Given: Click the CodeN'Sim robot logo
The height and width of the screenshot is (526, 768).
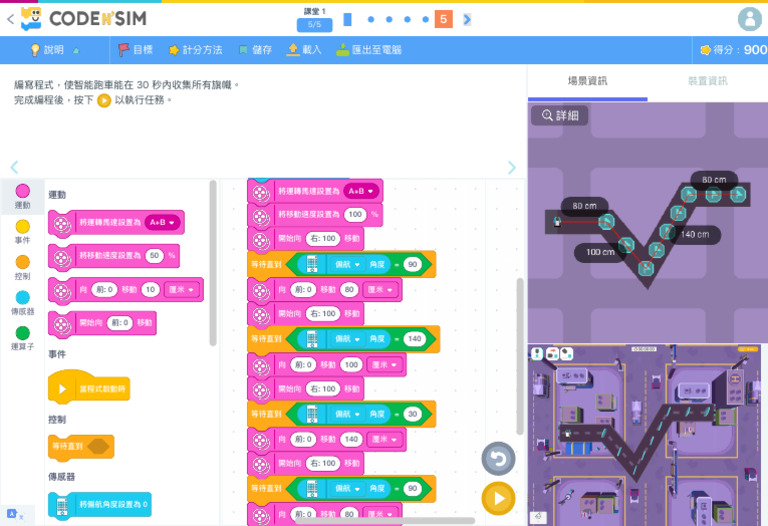Looking at the screenshot, I should (31, 19).
